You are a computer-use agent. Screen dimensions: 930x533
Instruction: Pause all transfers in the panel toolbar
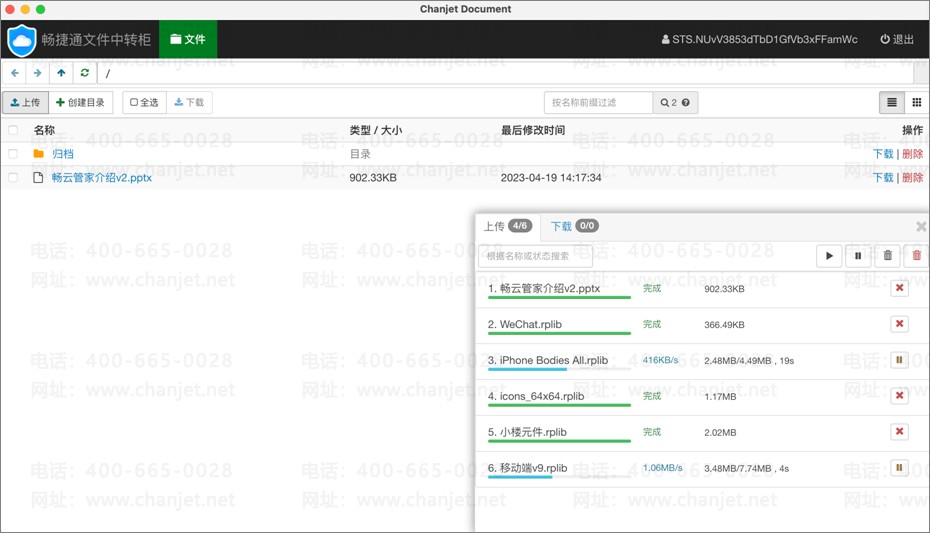858,256
